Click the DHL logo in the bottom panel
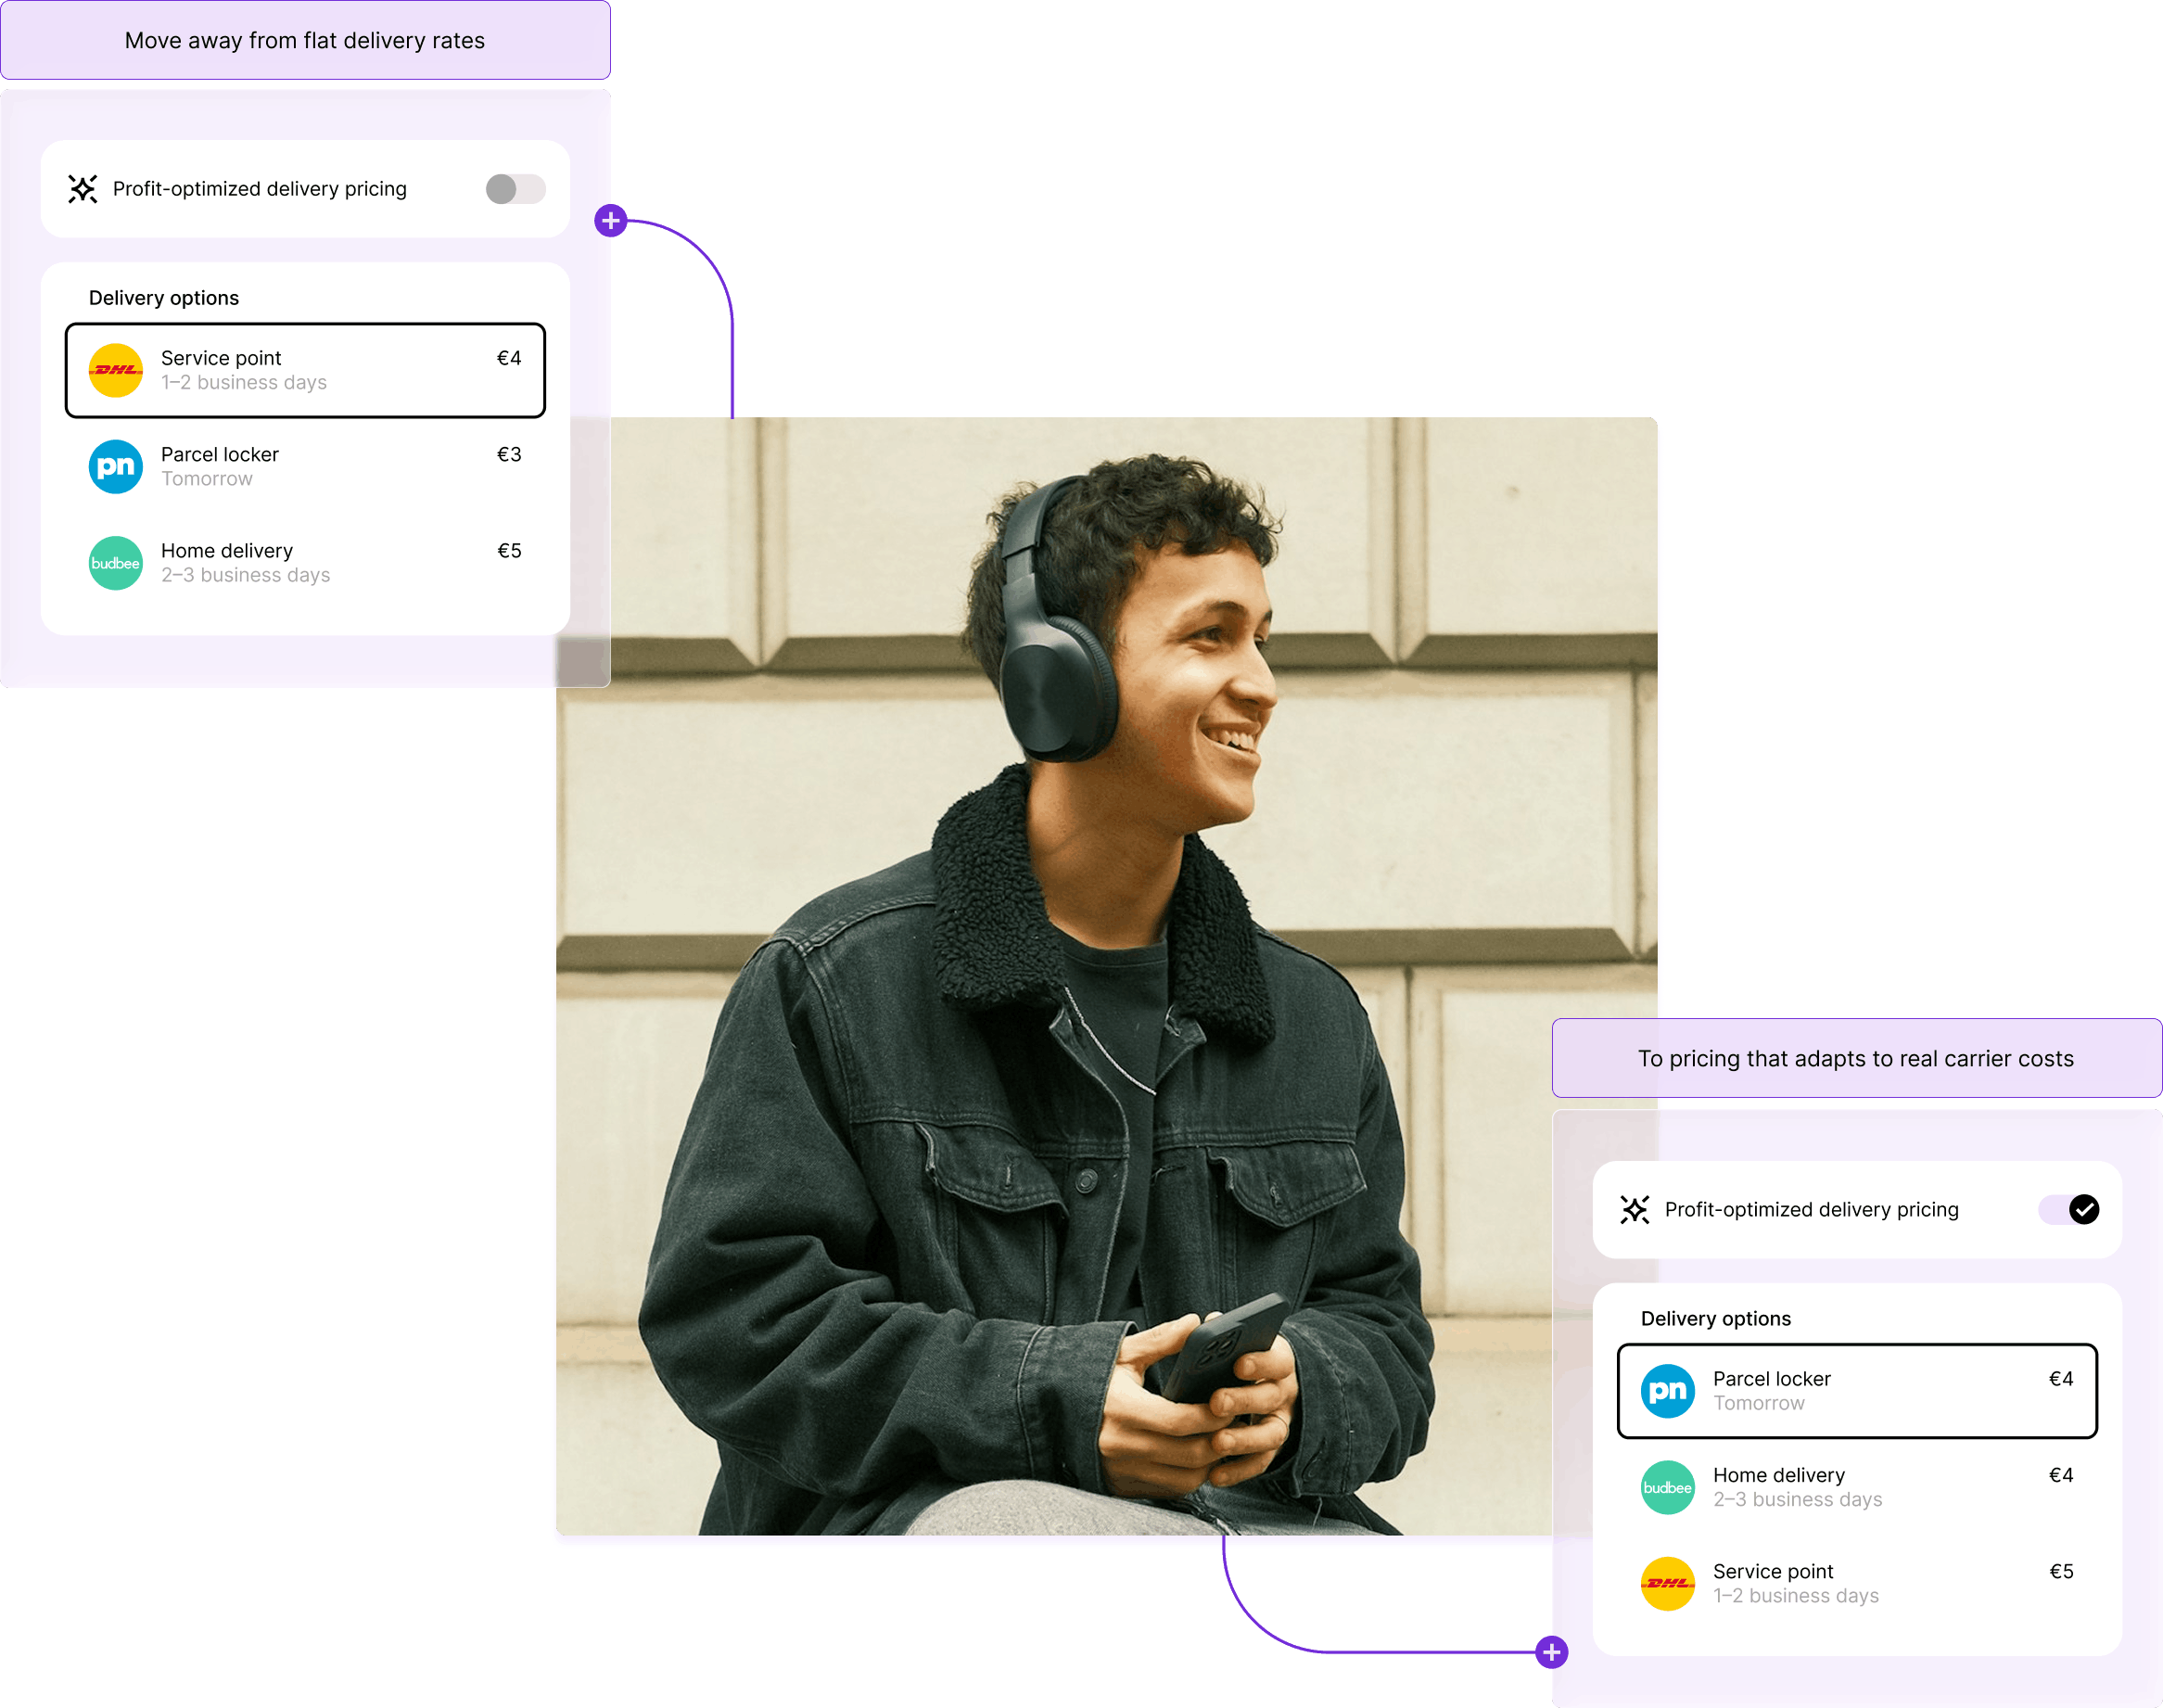 1667,1583
